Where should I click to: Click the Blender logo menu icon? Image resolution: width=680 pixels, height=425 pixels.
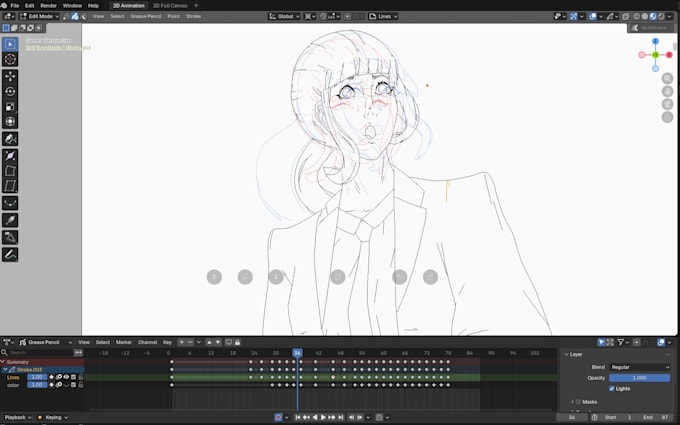pos(4,6)
